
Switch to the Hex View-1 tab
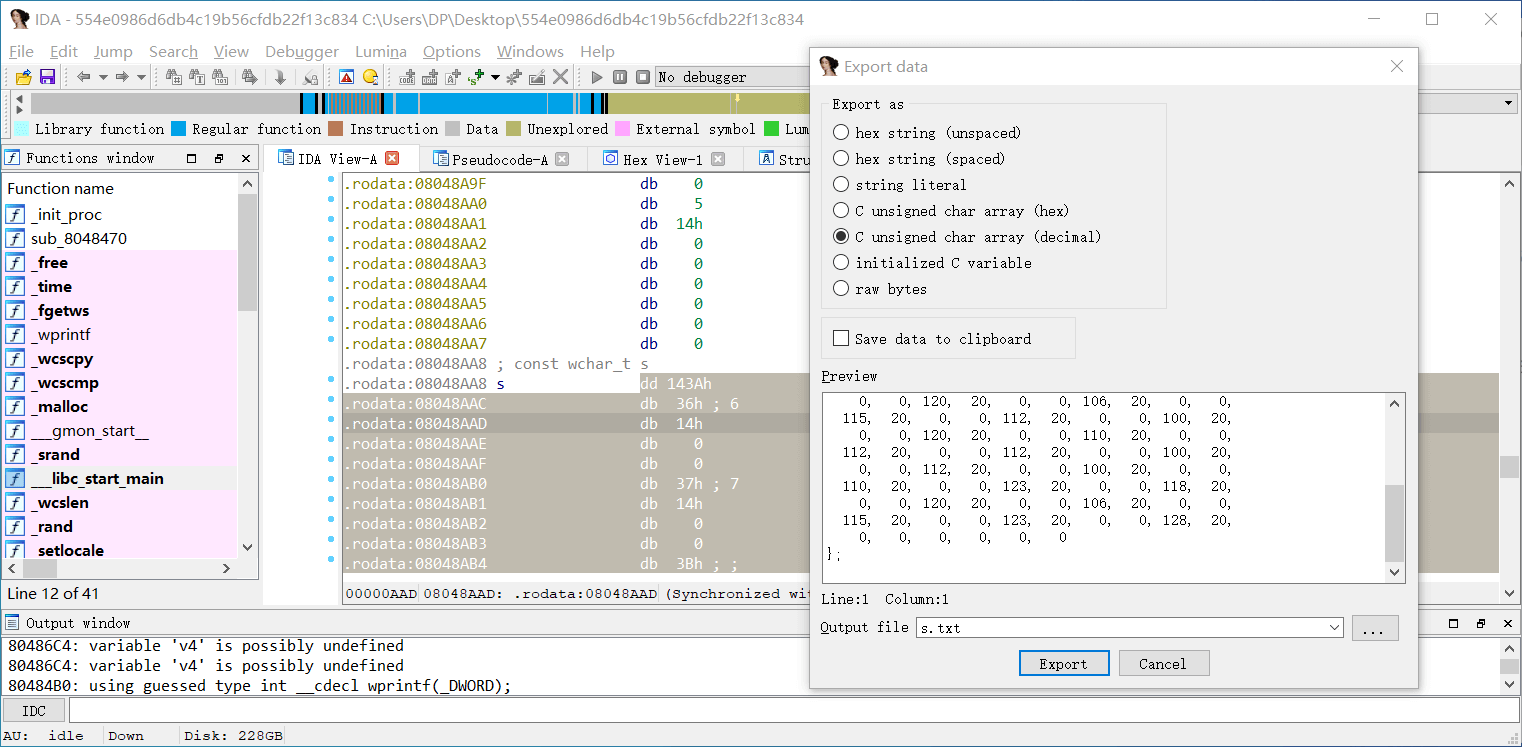[x=662, y=159]
